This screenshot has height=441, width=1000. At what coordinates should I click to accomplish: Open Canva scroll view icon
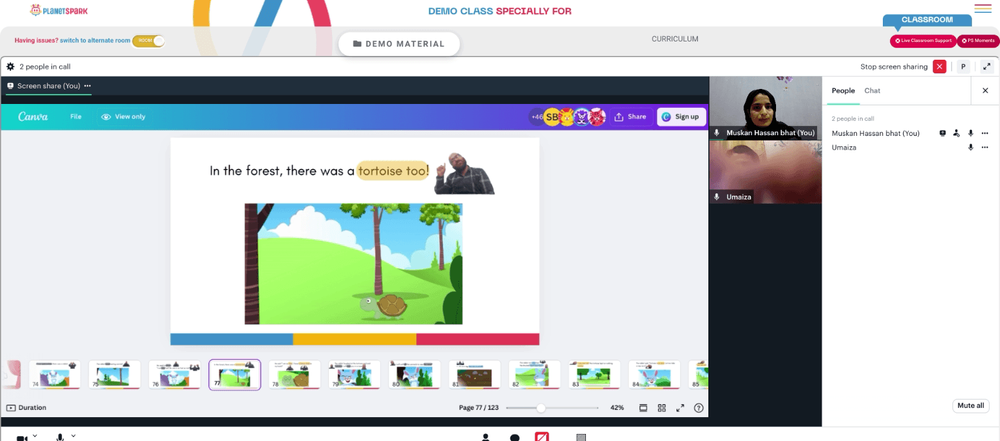pyautogui.click(x=643, y=408)
